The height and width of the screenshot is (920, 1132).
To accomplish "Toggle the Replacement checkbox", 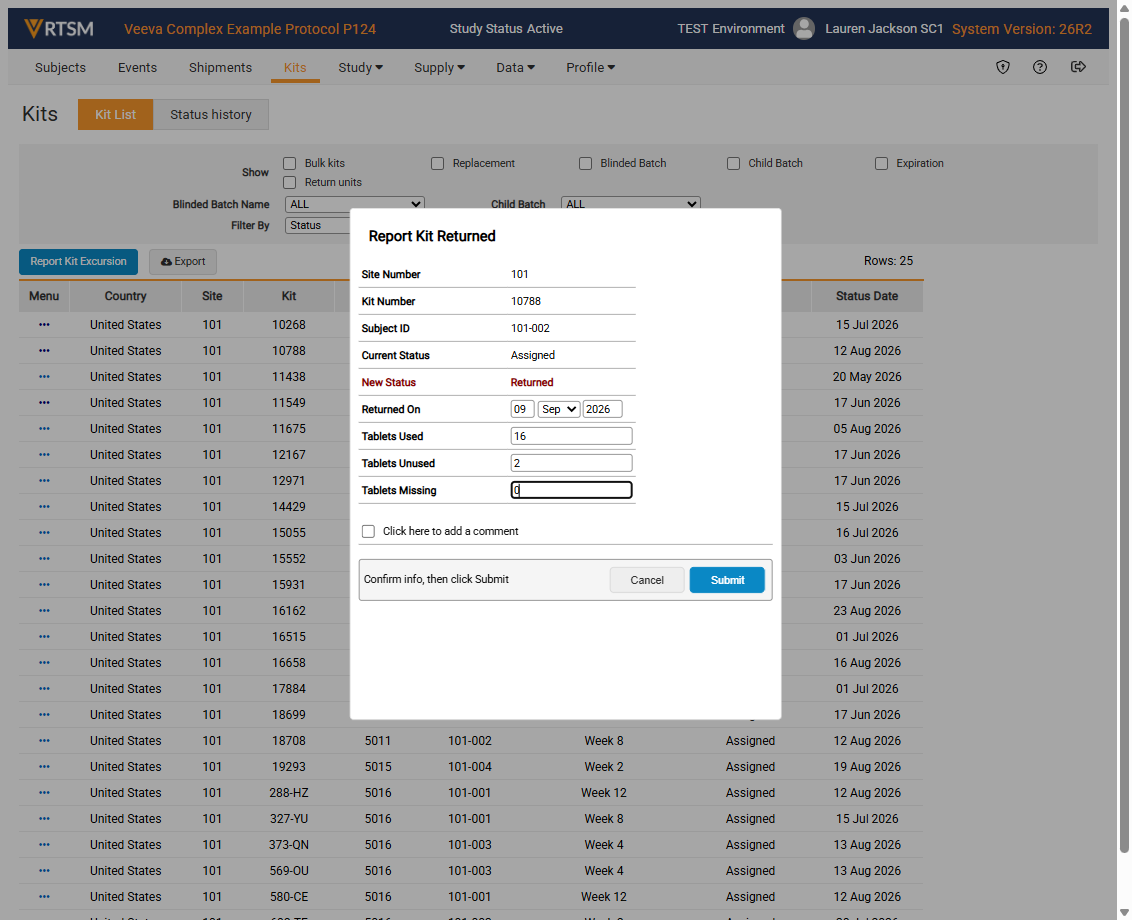I will pyautogui.click(x=437, y=163).
